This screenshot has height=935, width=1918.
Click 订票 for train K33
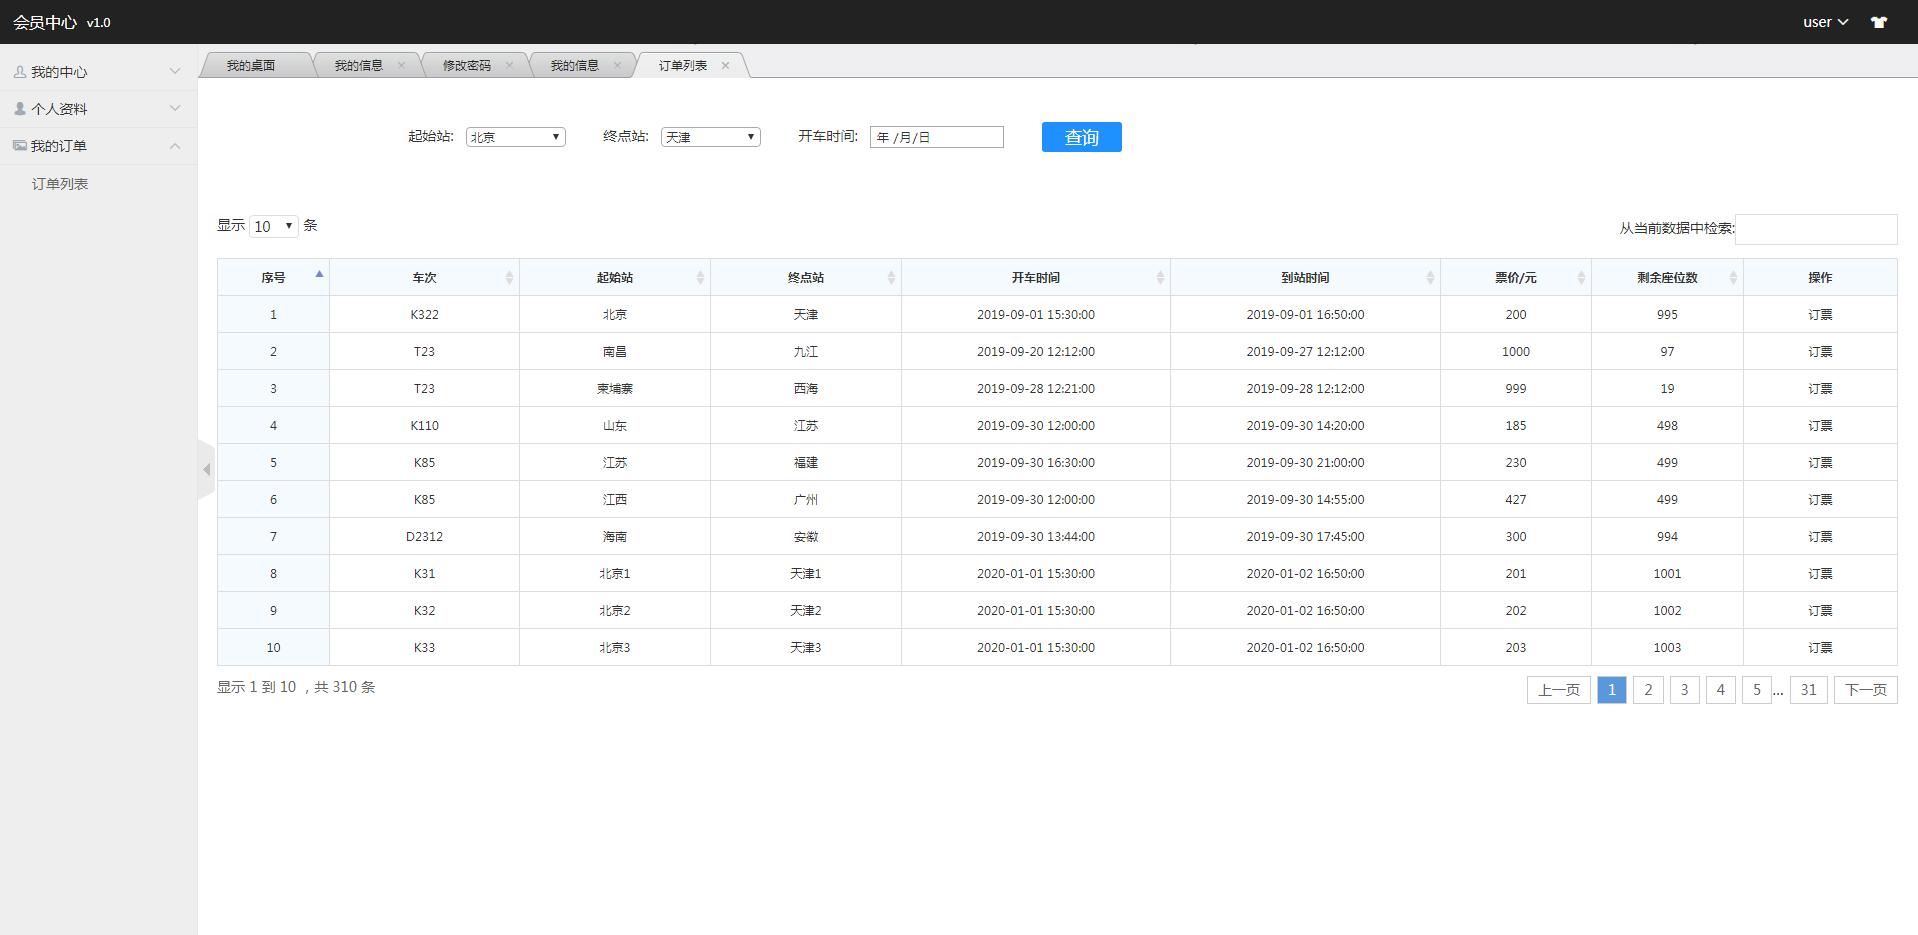pos(1820,648)
